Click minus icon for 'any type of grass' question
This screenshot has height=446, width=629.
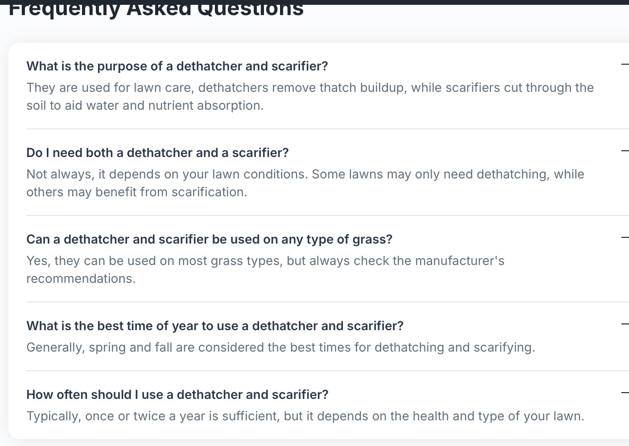pyautogui.click(x=624, y=239)
